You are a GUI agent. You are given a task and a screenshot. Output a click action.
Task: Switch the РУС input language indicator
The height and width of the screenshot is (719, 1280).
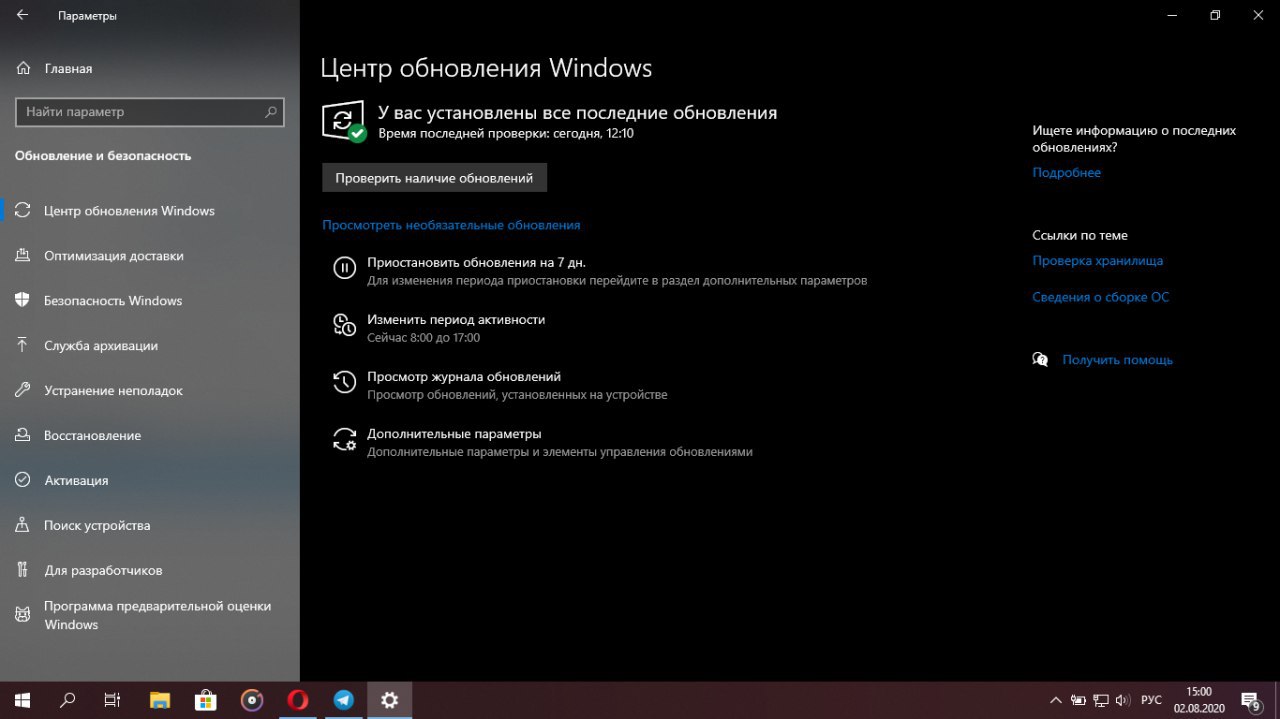1151,700
